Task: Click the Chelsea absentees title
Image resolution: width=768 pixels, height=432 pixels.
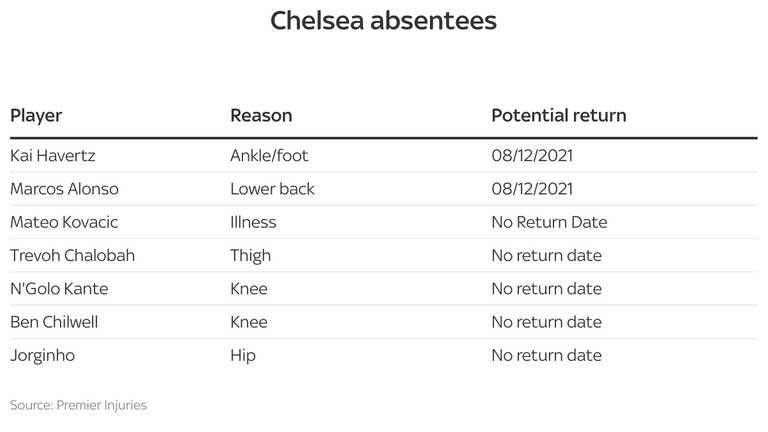Action: coord(384,21)
